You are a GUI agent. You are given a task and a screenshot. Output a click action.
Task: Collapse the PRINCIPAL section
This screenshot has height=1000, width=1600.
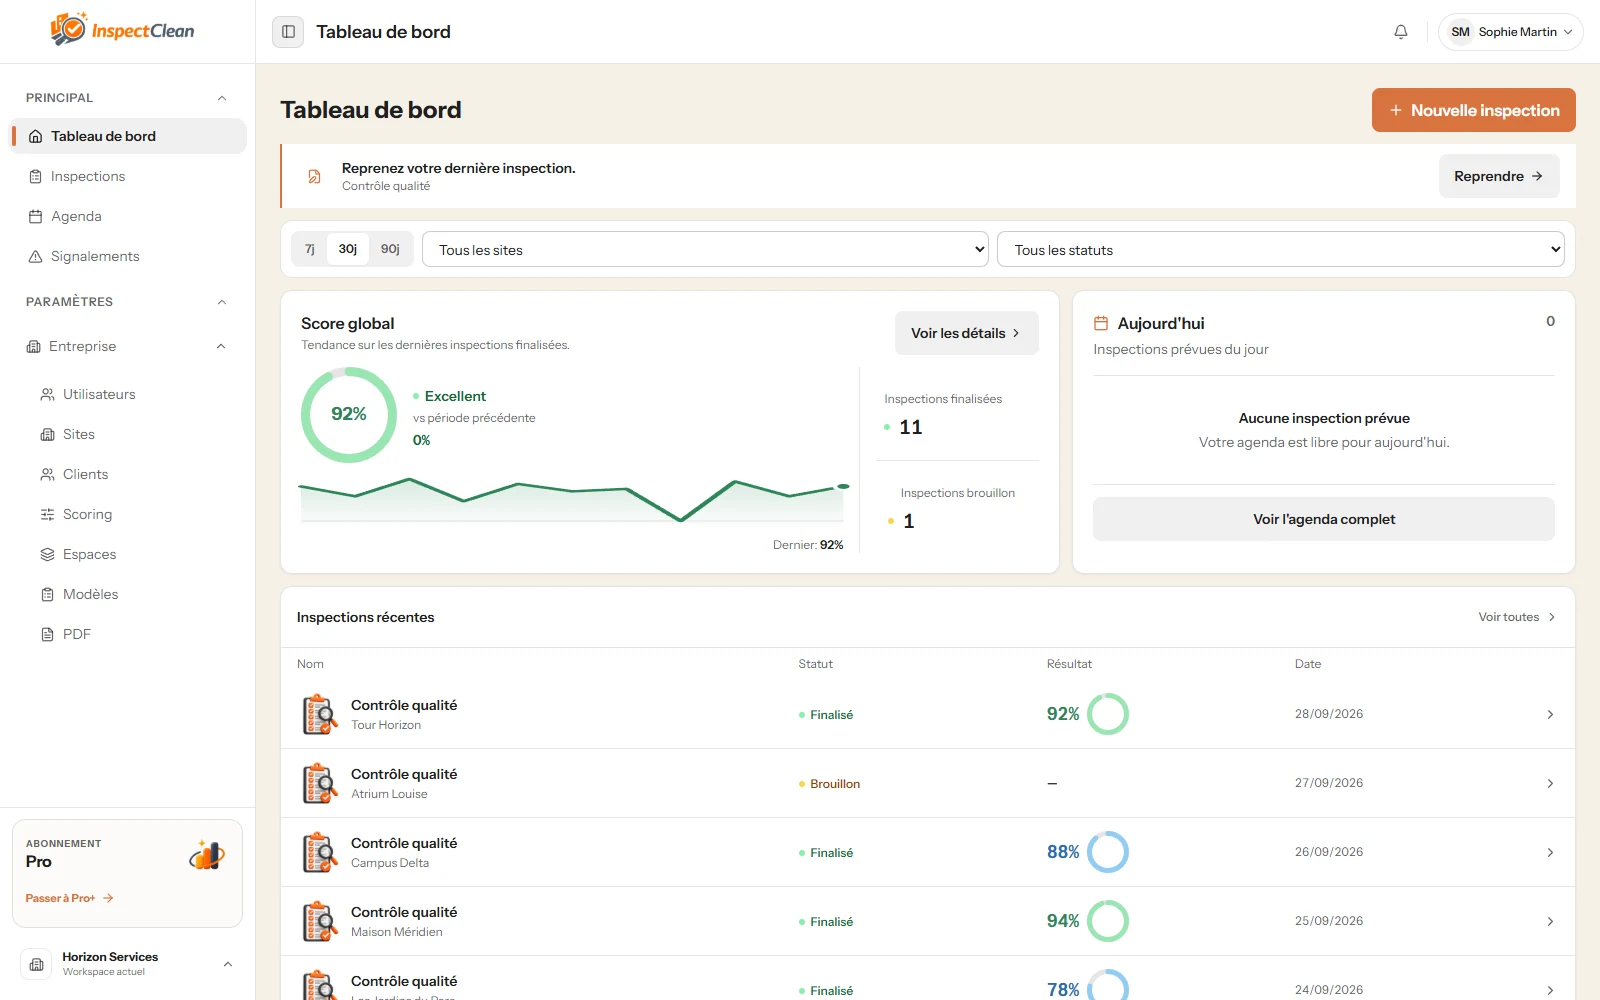[222, 98]
